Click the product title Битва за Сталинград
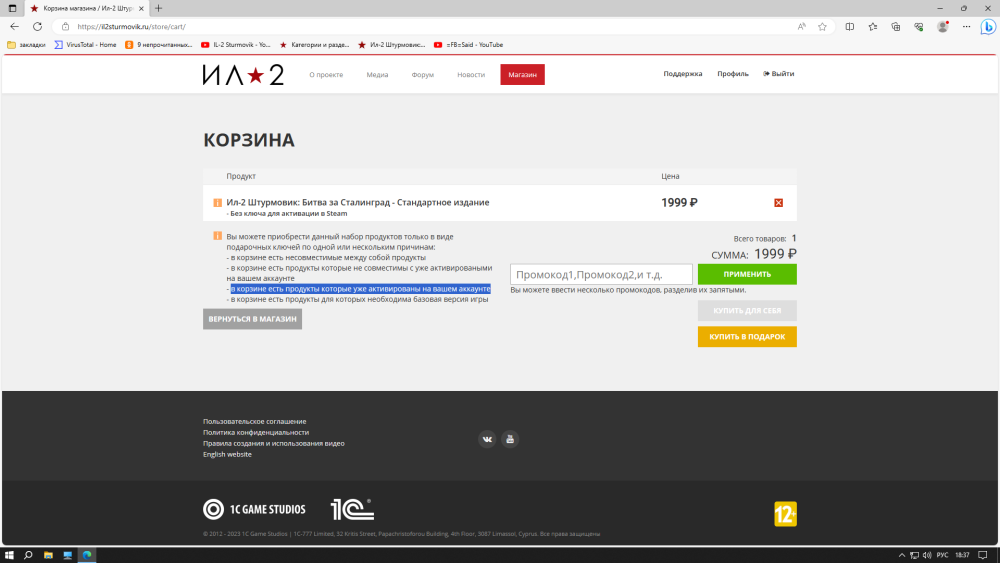Screen dimensions: 1000x563 358,202
